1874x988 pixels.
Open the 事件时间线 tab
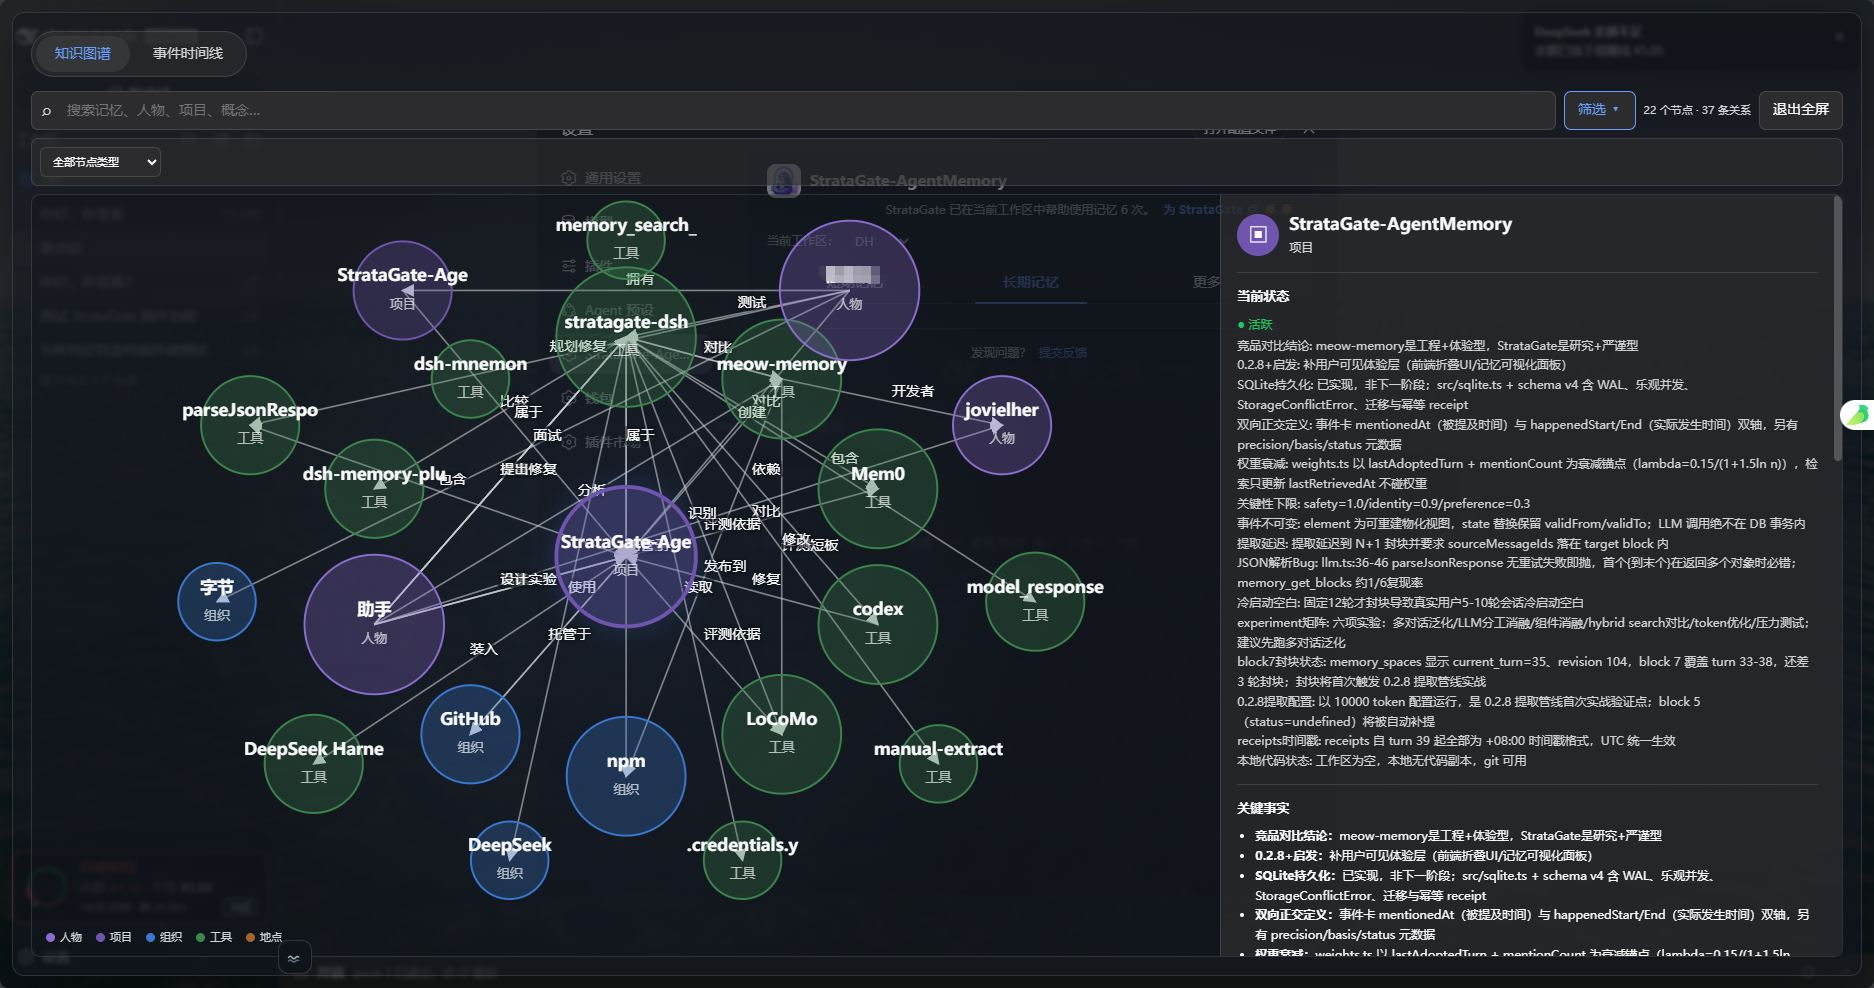(188, 54)
